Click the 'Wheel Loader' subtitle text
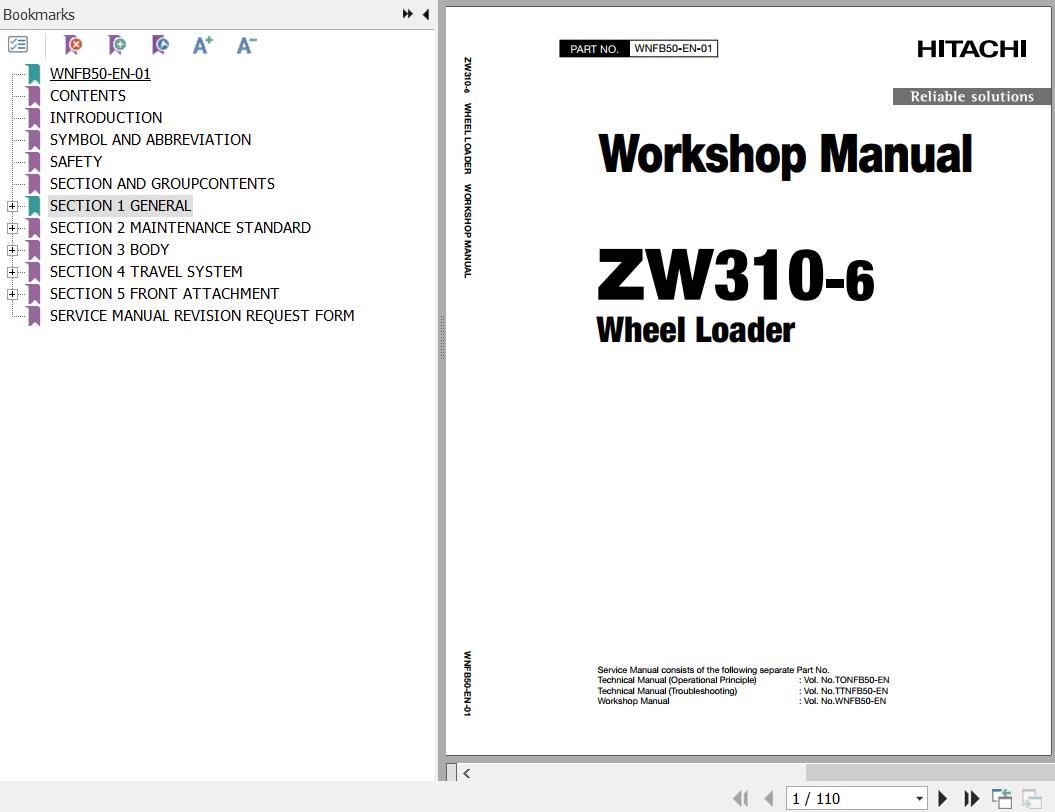Image resolution: width=1055 pixels, height=812 pixels. 696,330
